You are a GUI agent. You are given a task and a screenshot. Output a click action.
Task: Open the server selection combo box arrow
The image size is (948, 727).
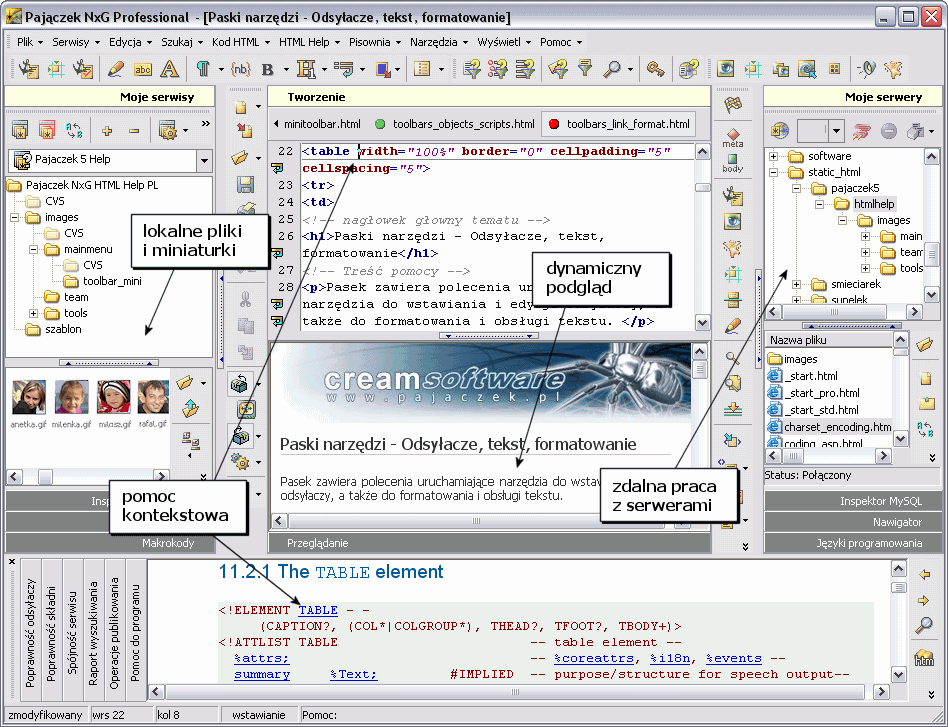point(836,131)
